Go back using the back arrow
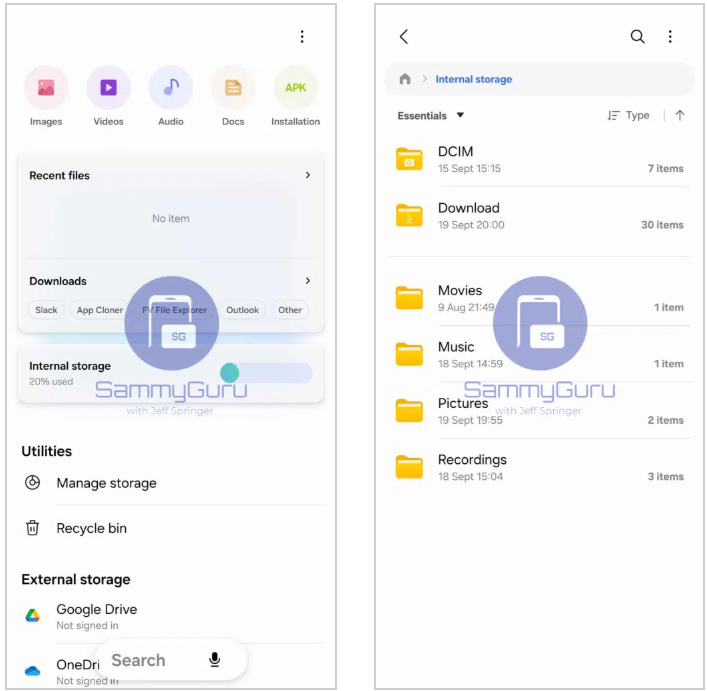Screen dimensions: 707x691 click(x=404, y=37)
